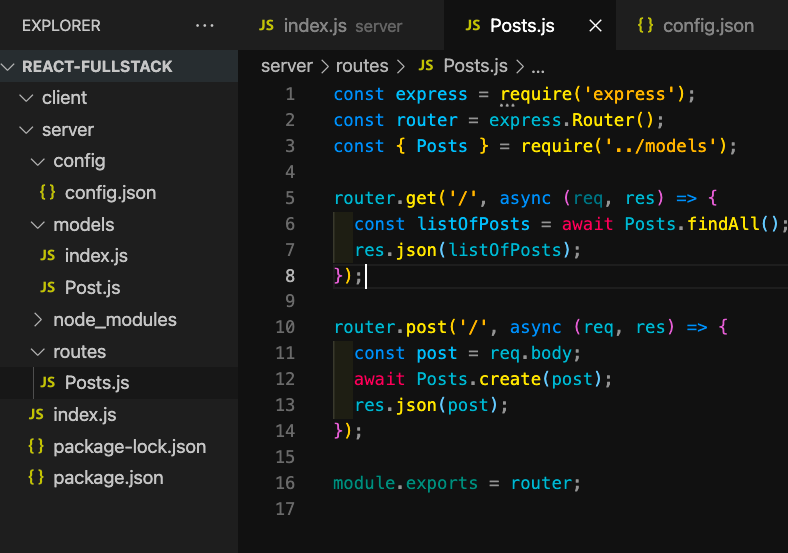Click line number 16 in gutter
This screenshot has width=788, height=553.
click(285, 483)
